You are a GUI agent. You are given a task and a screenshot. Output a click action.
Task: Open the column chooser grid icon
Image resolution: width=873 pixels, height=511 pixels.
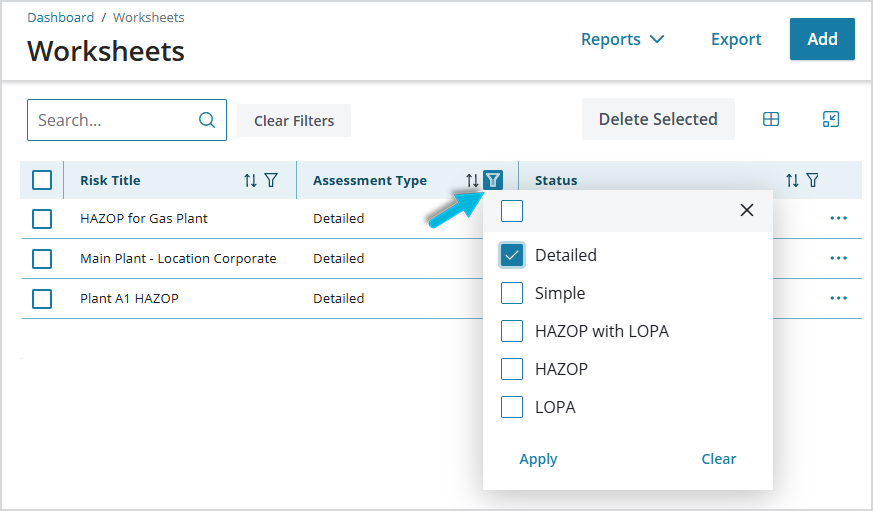[771, 119]
